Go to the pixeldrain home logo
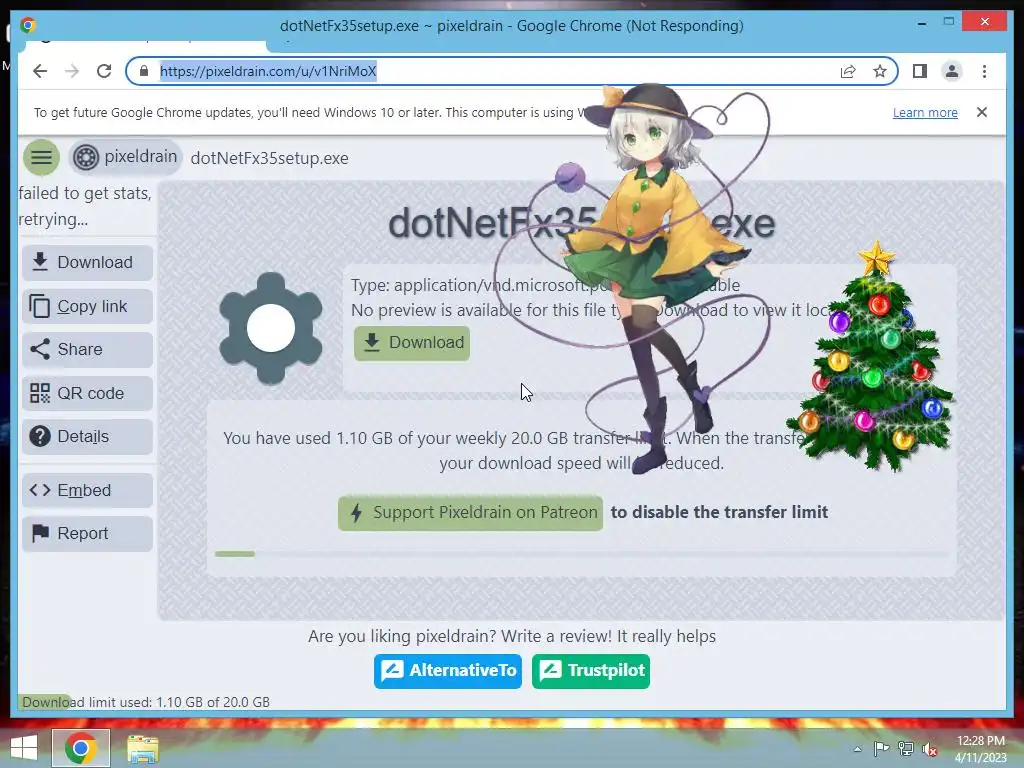This screenshot has width=1024, height=768. tap(125, 157)
